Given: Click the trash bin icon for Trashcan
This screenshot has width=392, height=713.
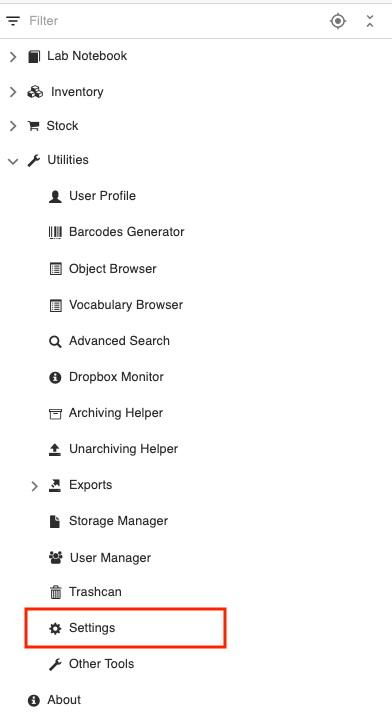Looking at the screenshot, I should pyautogui.click(x=55, y=592).
